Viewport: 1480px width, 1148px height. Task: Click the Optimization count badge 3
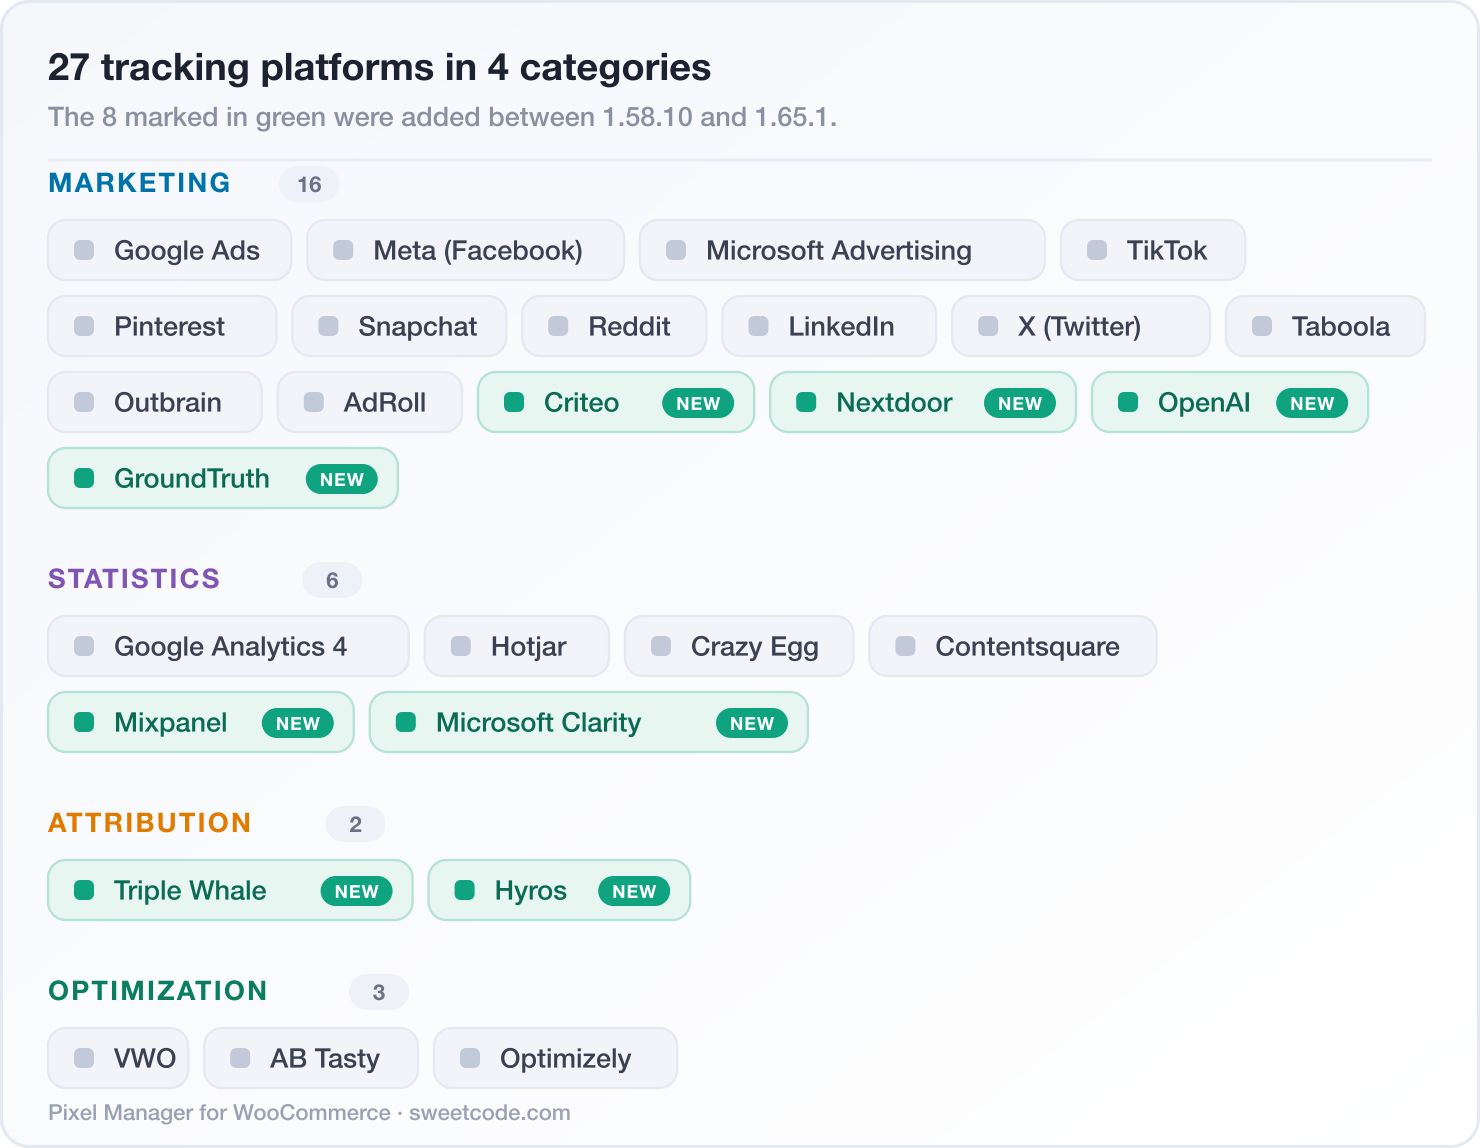pyautogui.click(x=379, y=992)
